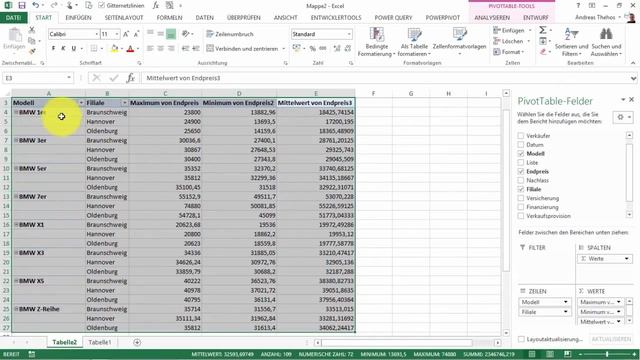The height and width of the screenshot is (360, 640).
Task: Open the DATEI tab
Action: pos(13,18)
